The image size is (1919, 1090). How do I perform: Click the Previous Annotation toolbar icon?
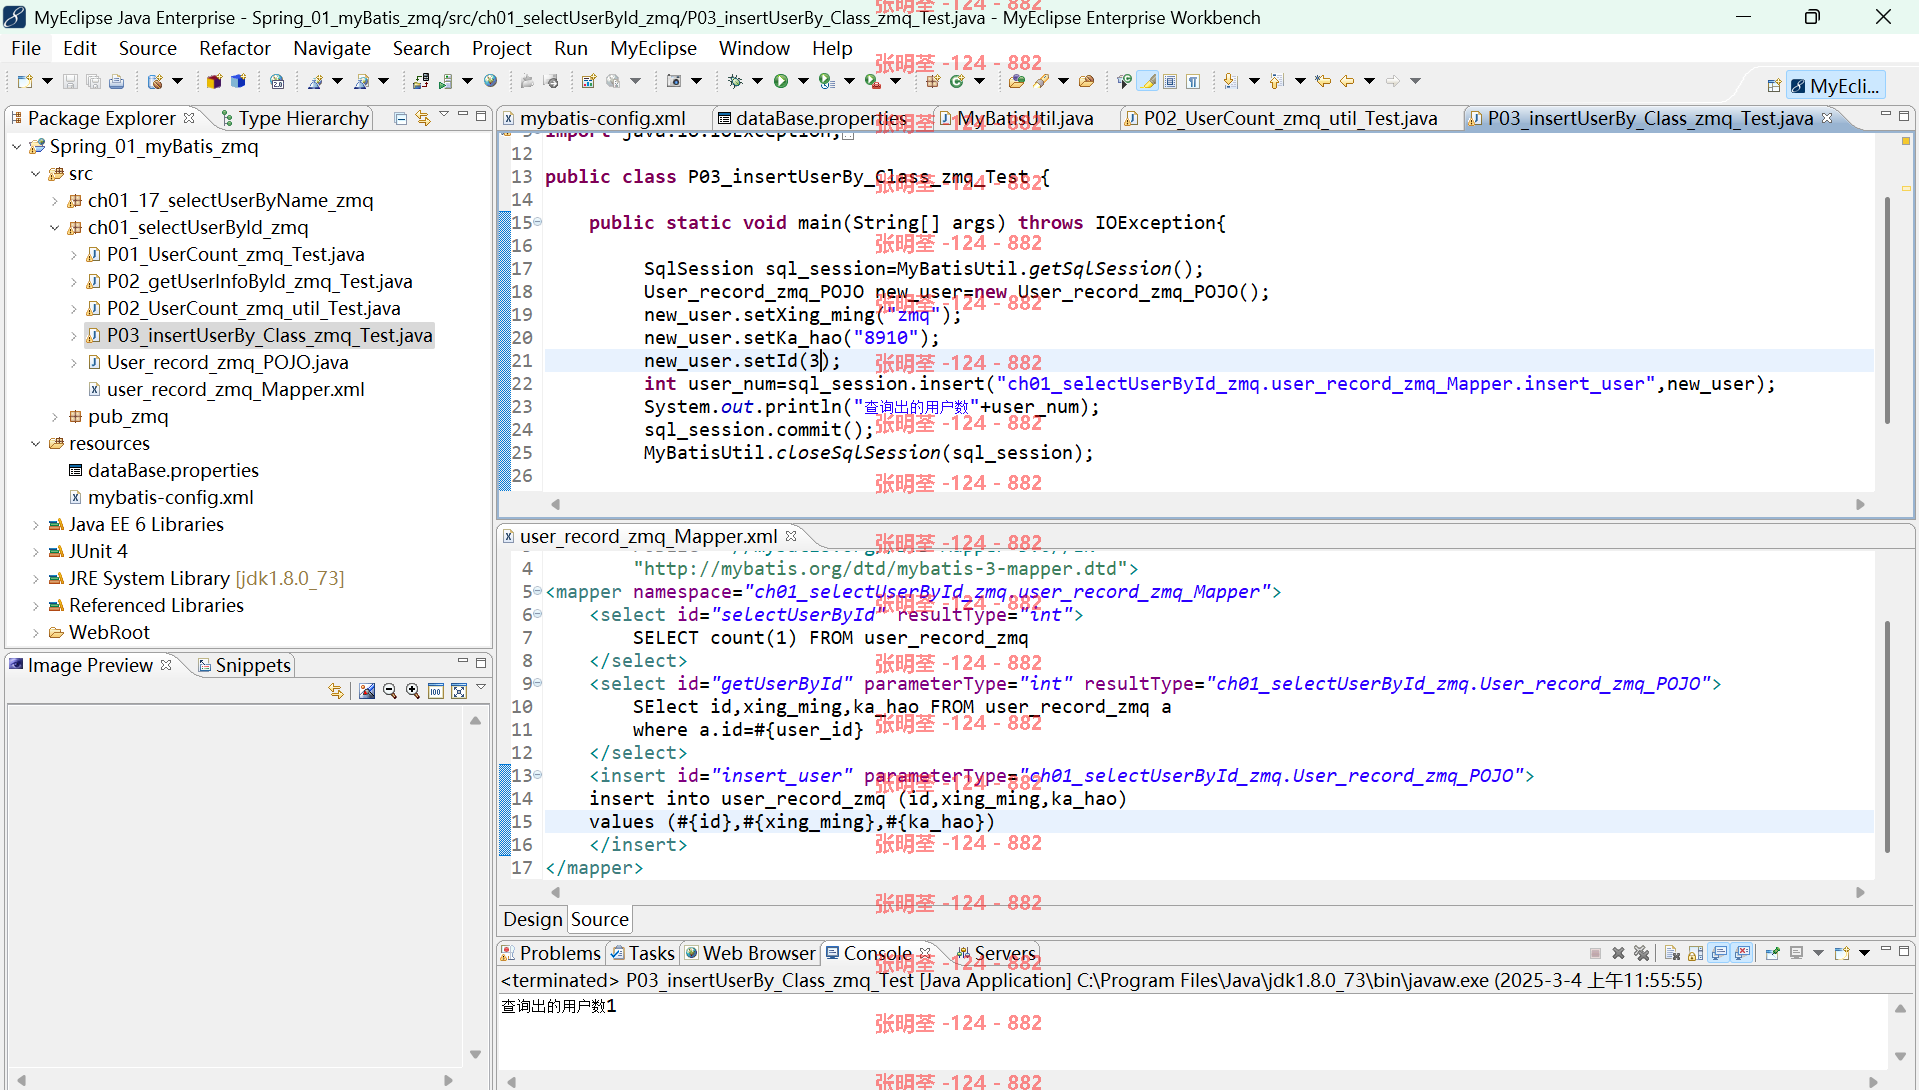pos(1276,82)
